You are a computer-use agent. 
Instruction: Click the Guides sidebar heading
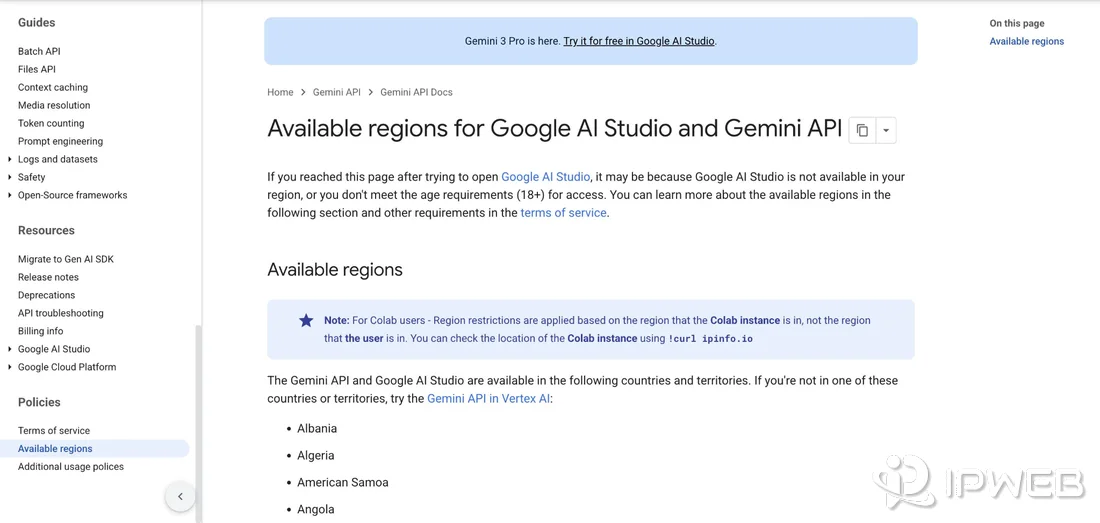click(36, 22)
